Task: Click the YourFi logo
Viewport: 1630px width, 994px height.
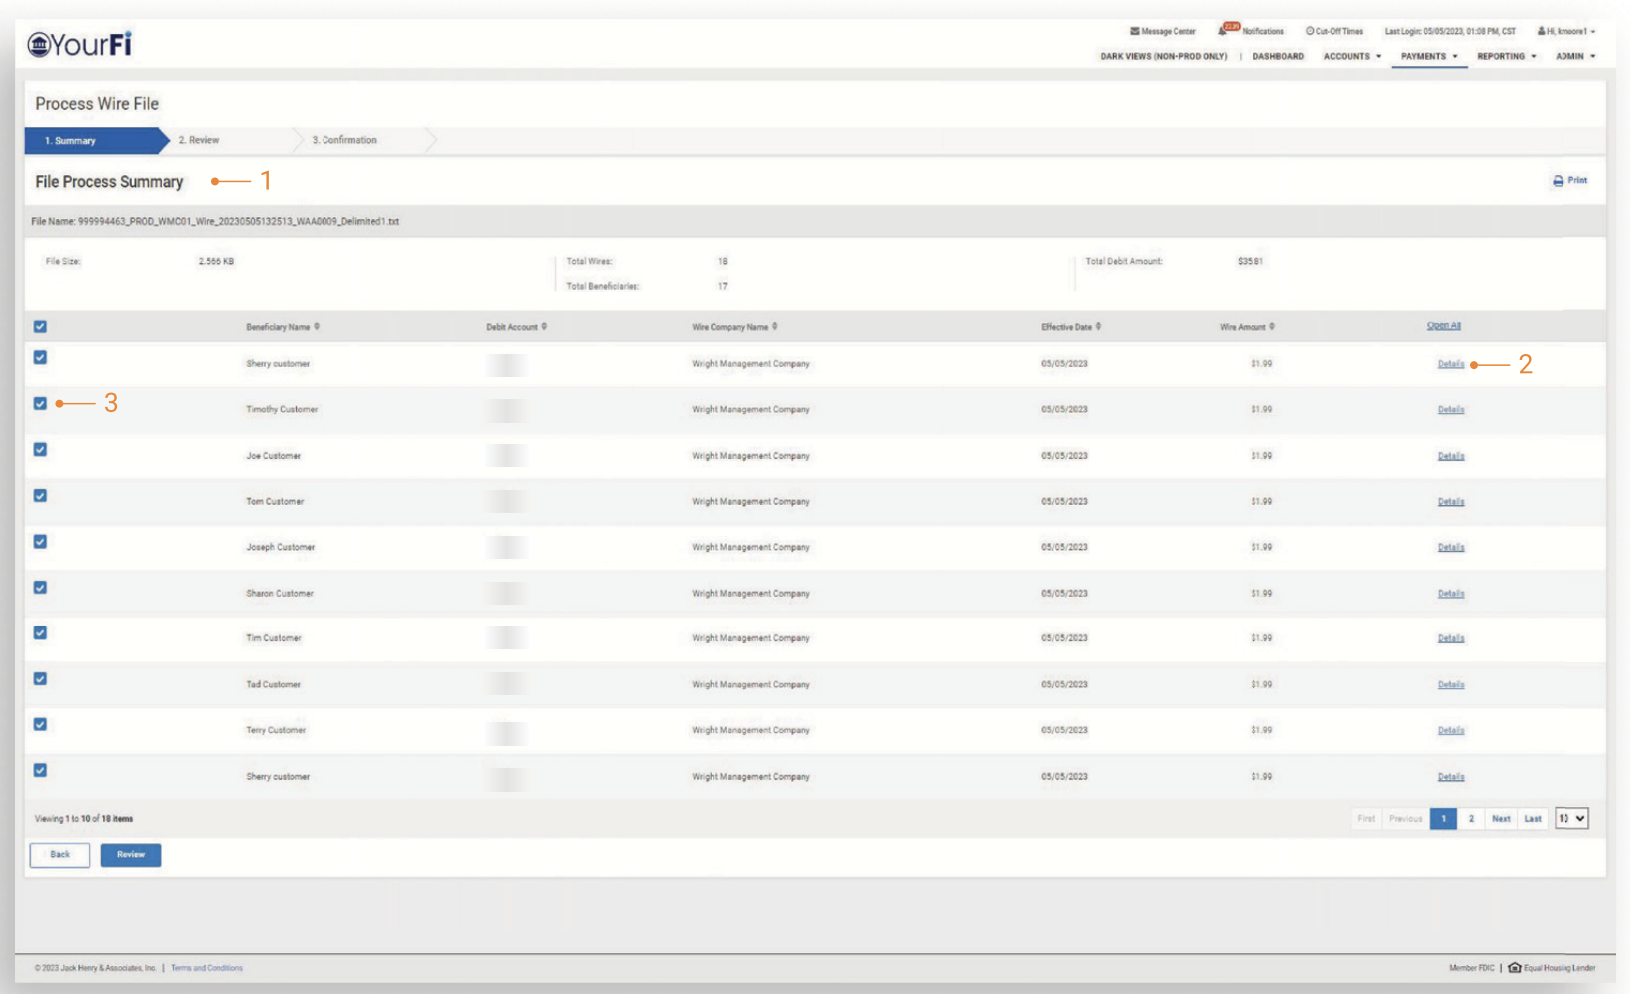Action: [x=80, y=44]
